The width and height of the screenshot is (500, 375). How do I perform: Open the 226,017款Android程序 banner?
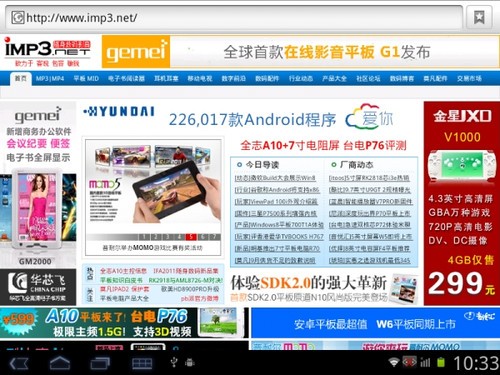[252, 120]
